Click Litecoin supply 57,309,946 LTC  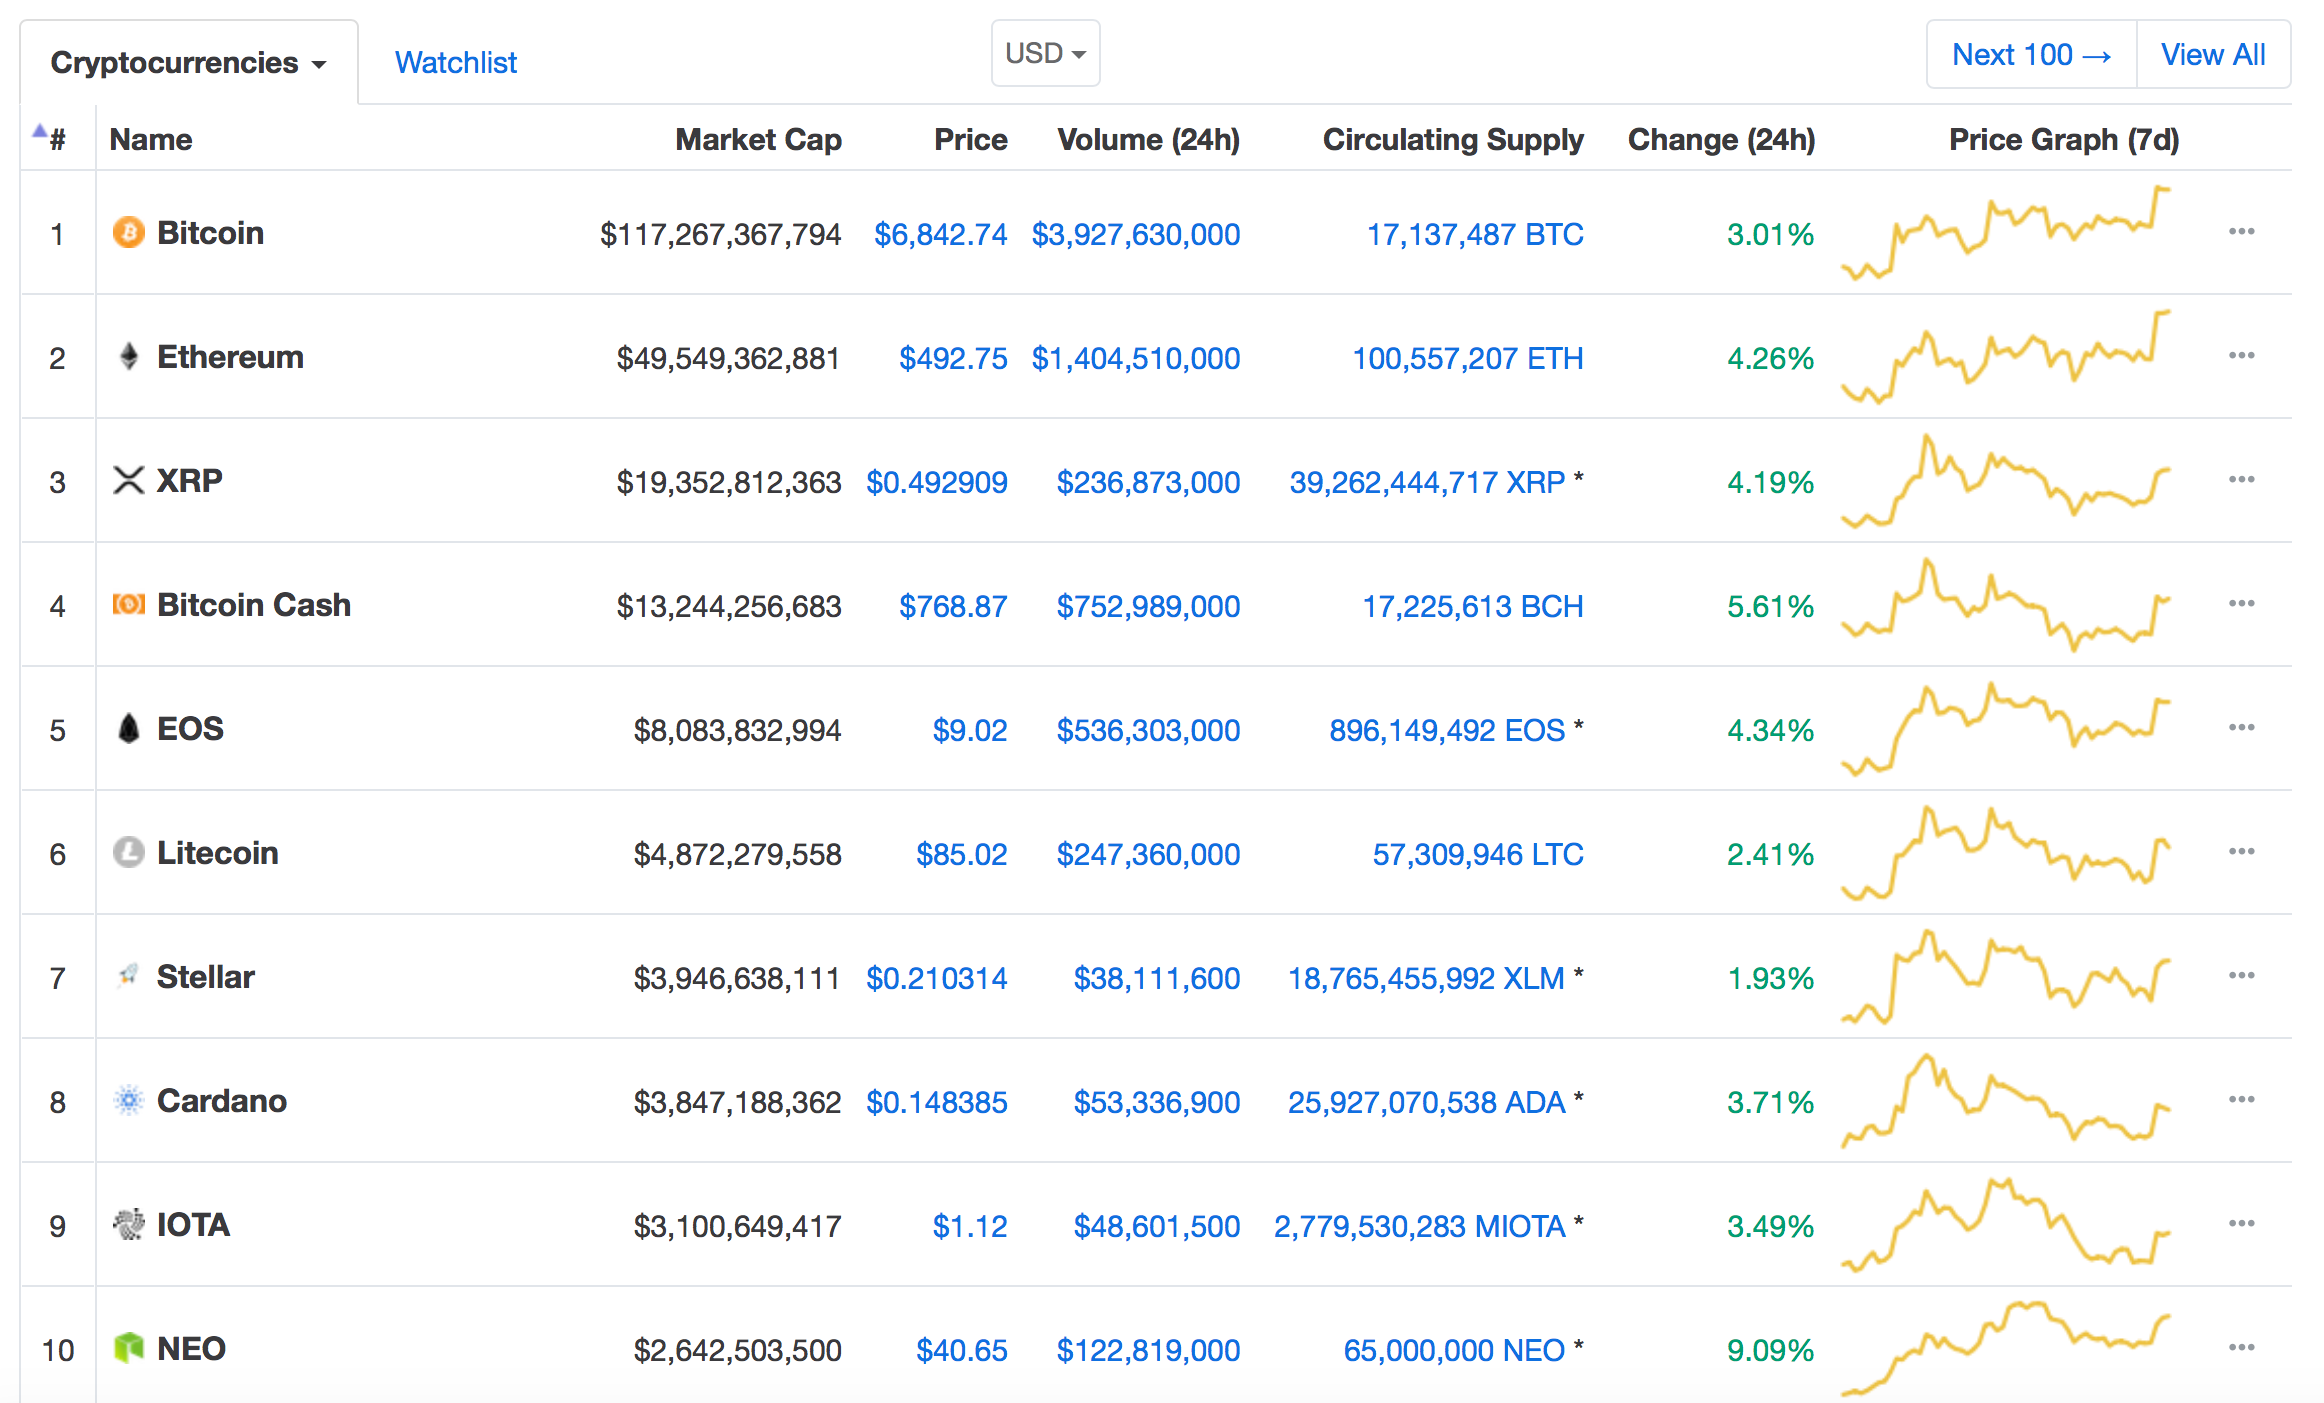1478,854
